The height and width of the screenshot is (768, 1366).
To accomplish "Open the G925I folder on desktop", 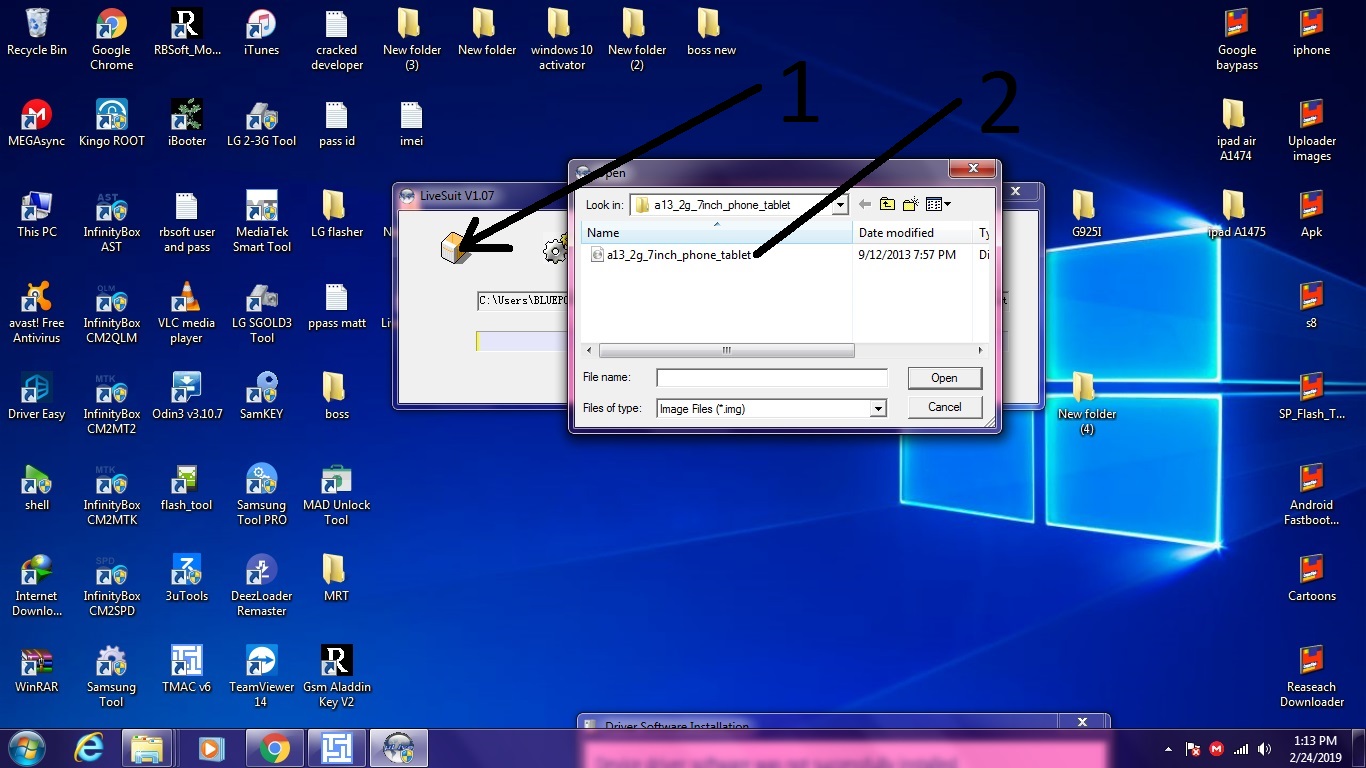I will [x=1085, y=214].
